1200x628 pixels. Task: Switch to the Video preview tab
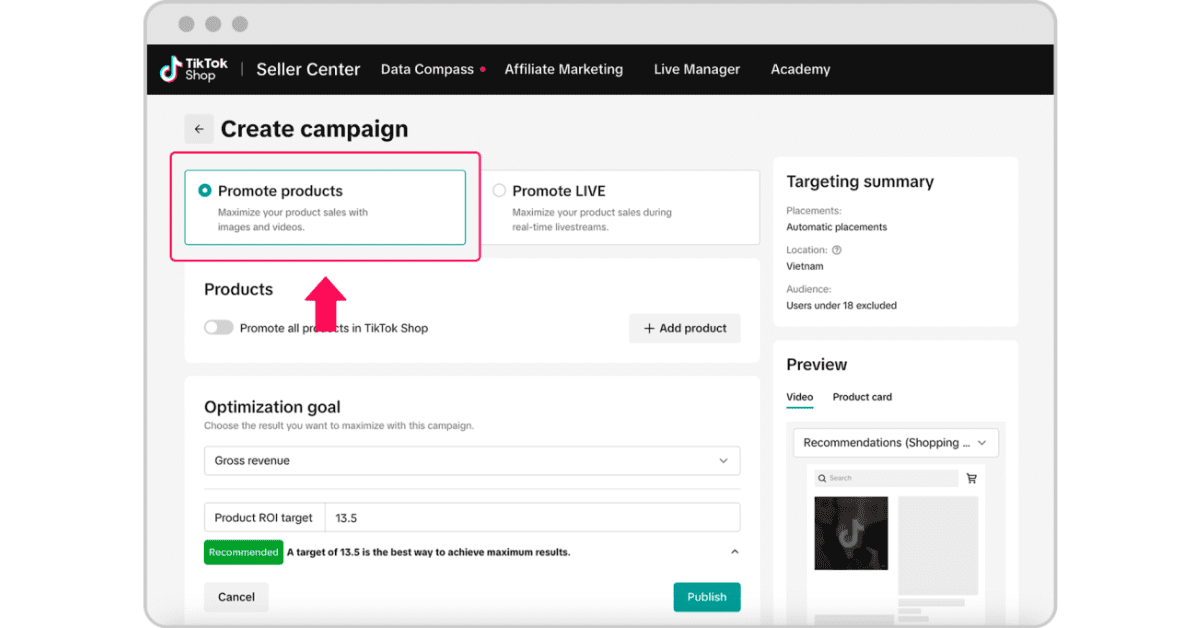(800, 397)
